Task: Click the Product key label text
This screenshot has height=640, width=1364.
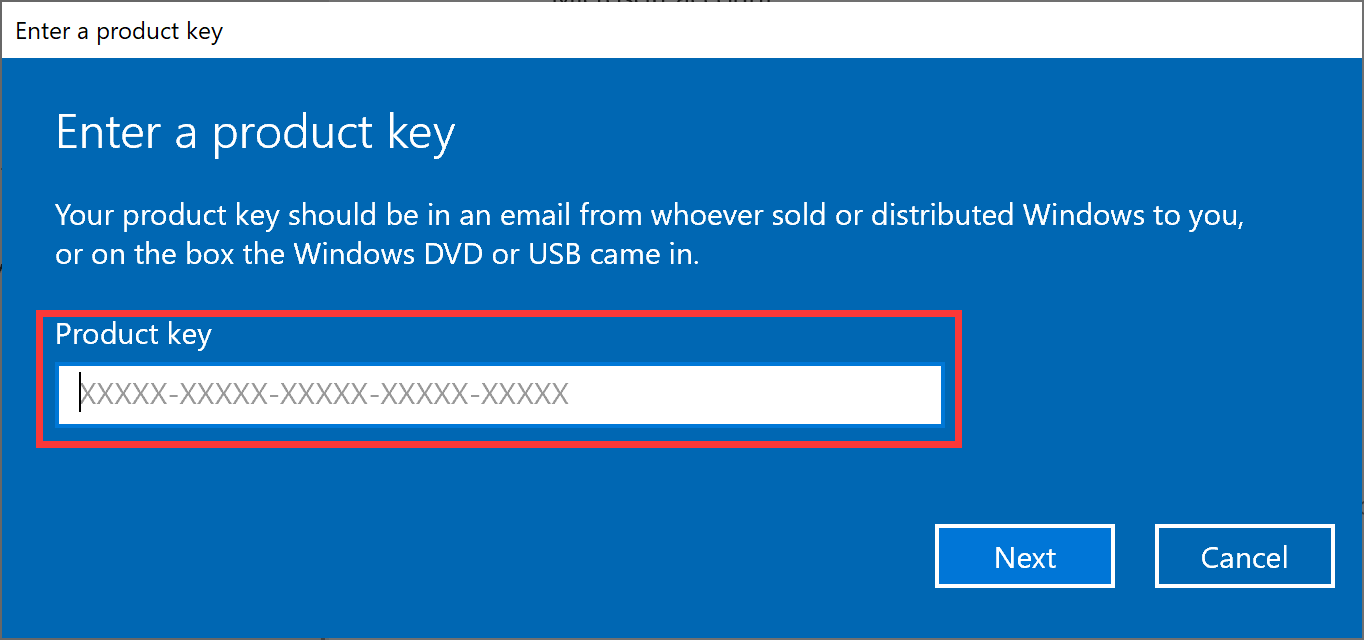Action: click(x=133, y=335)
